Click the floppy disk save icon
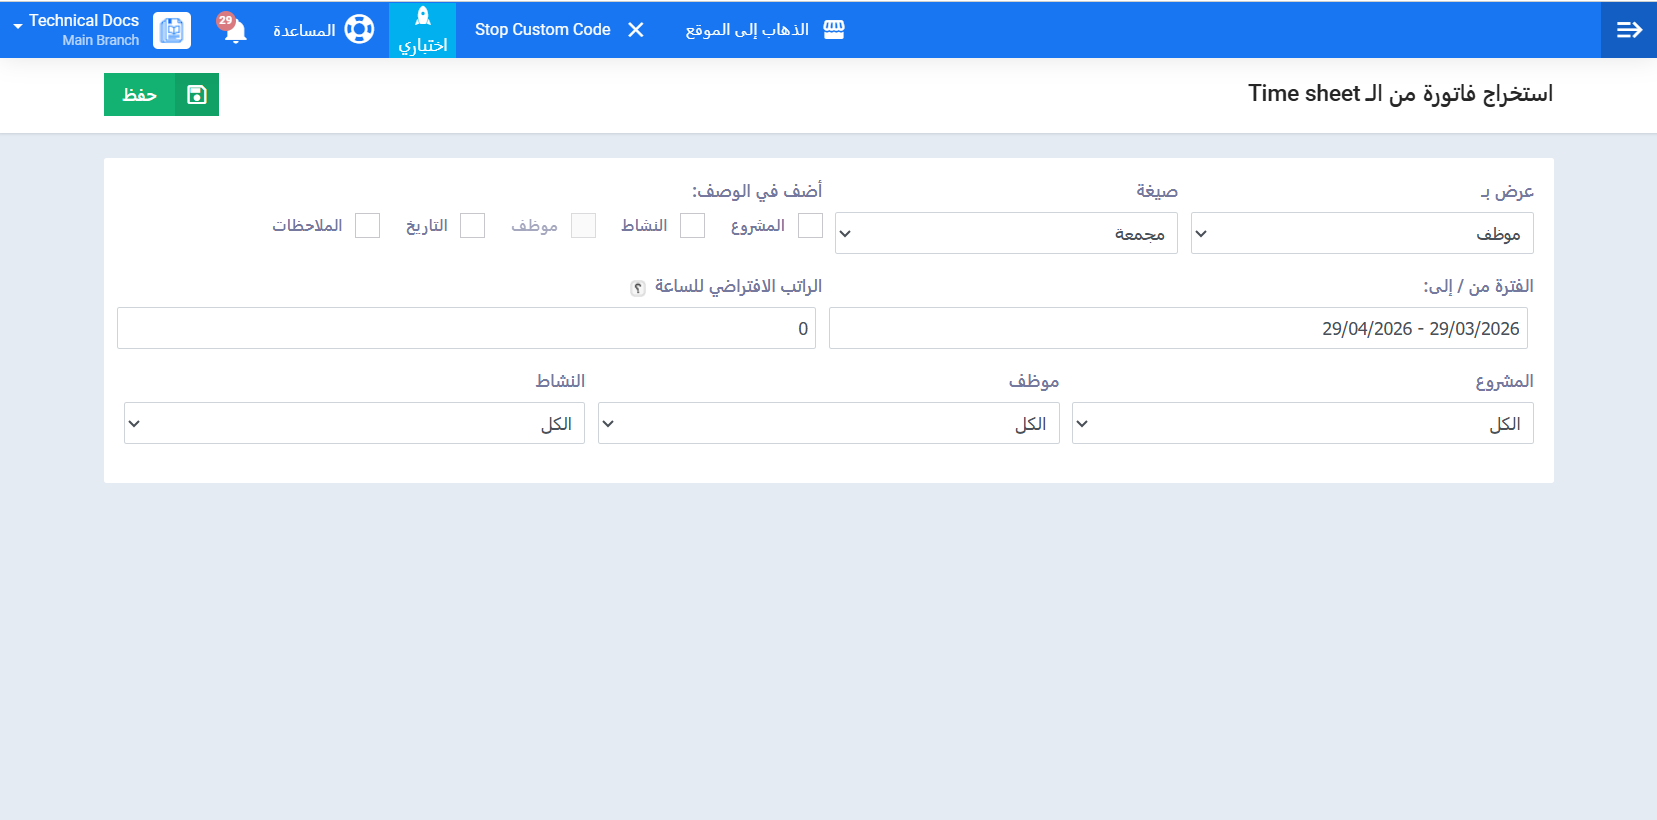The image size is (1657, 820). point(197,95)
